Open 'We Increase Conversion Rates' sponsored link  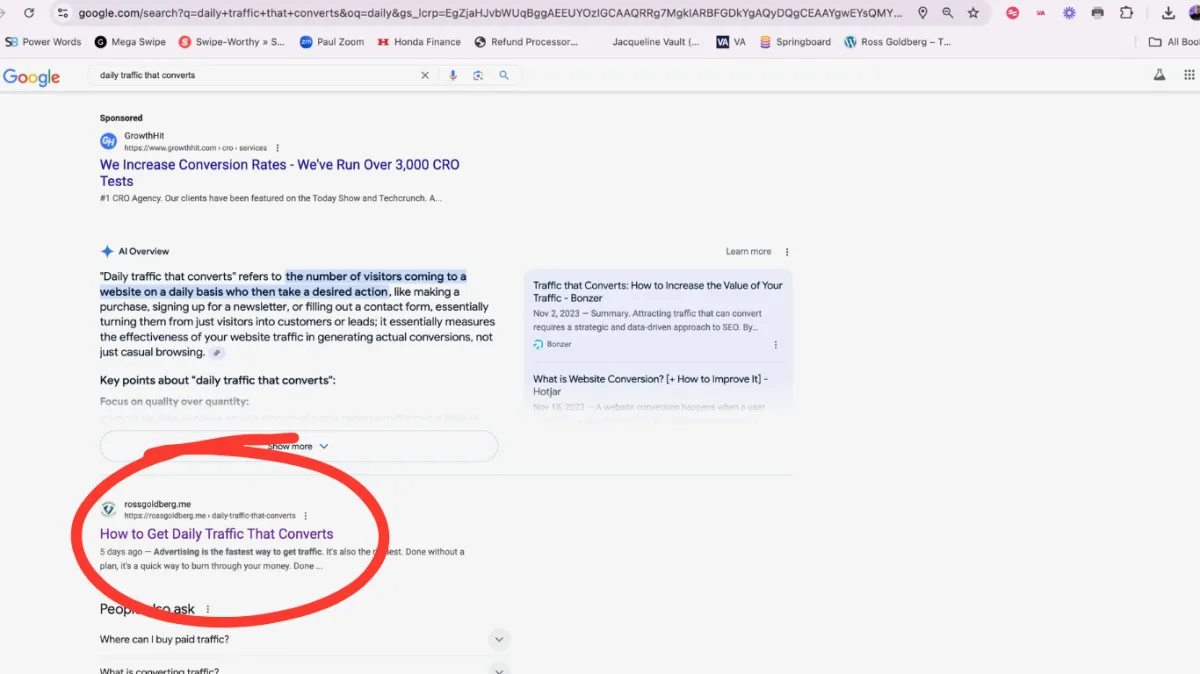(280, 173)
